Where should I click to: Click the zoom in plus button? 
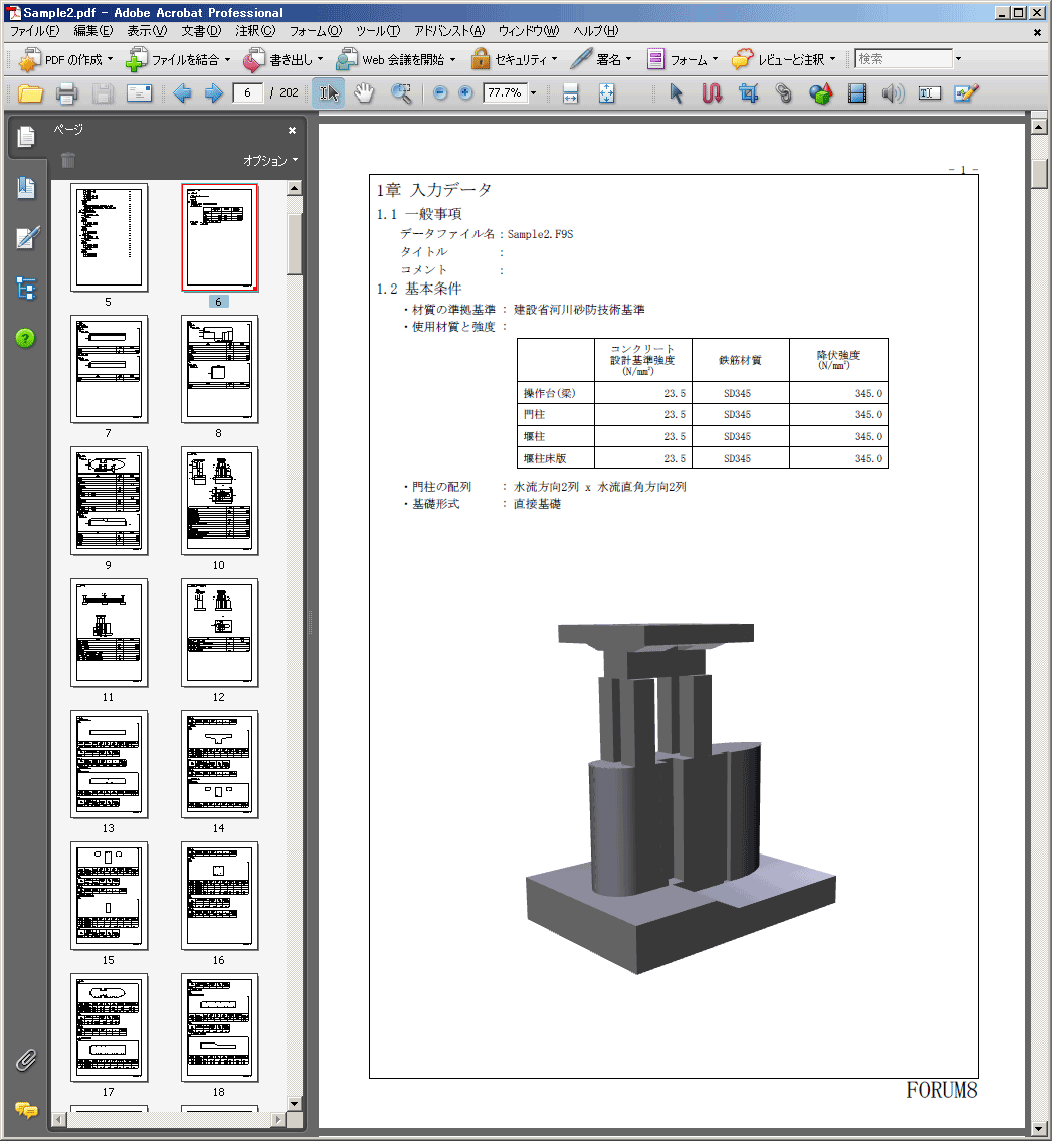click(x=465, y=94)
